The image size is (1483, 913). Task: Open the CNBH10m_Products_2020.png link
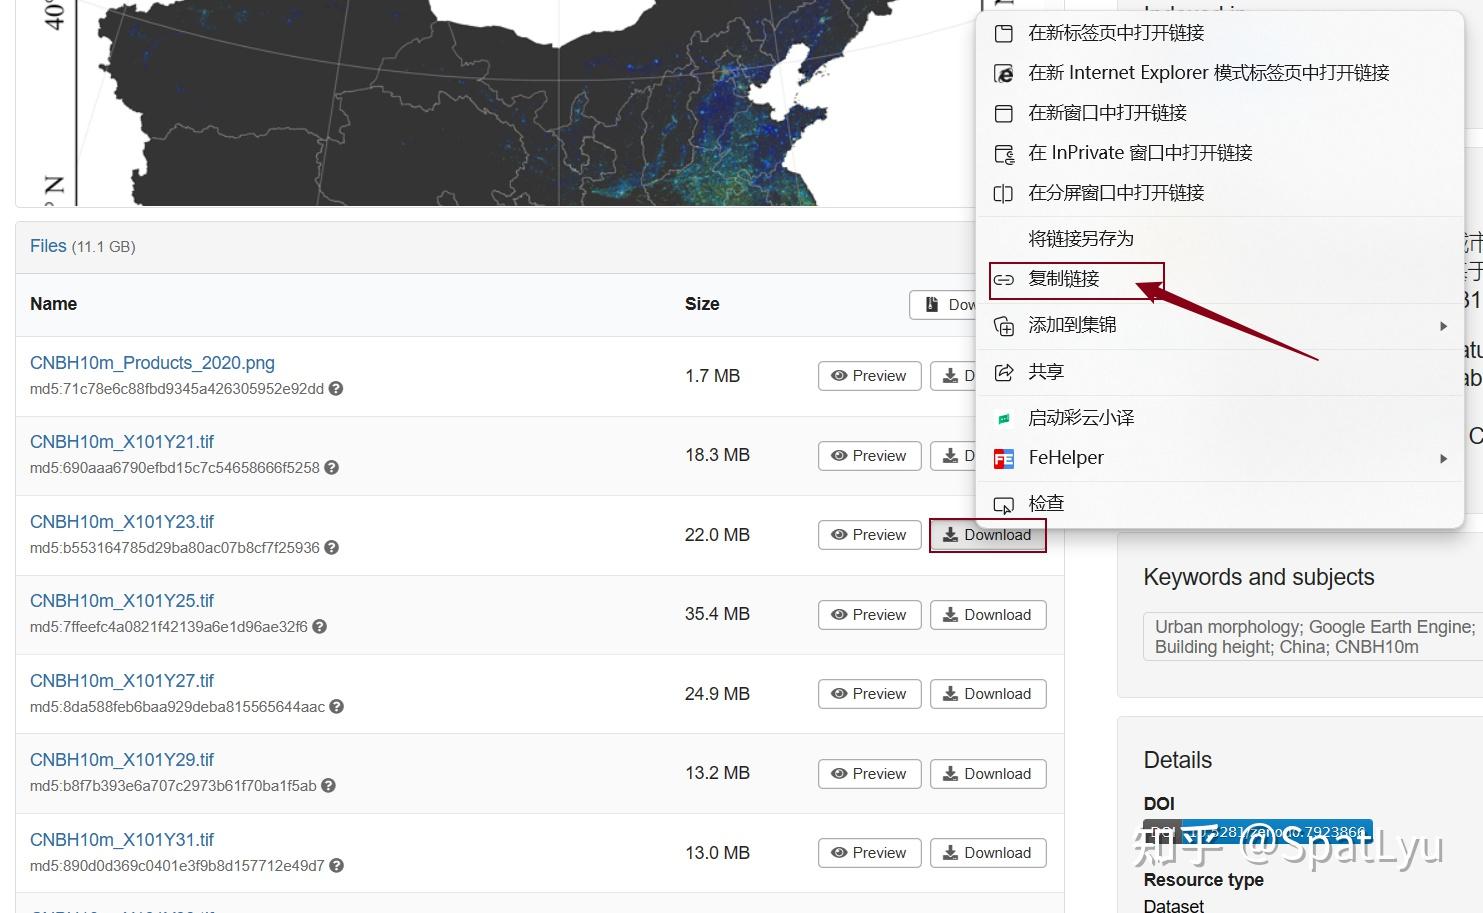click(x=152, y=363)
